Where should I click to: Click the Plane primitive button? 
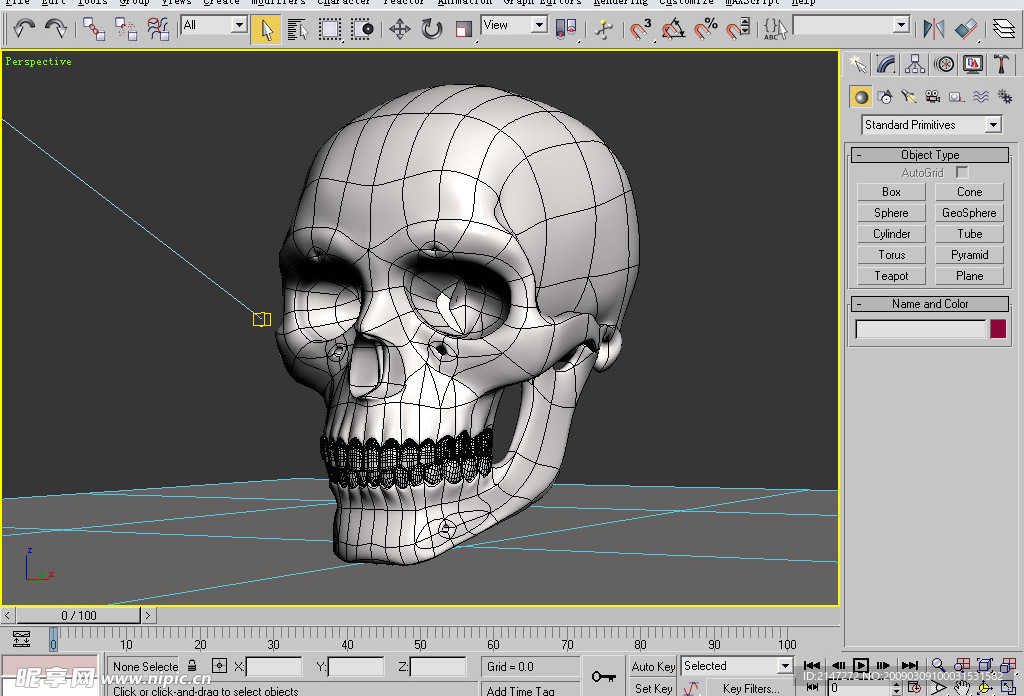(969, 276)
